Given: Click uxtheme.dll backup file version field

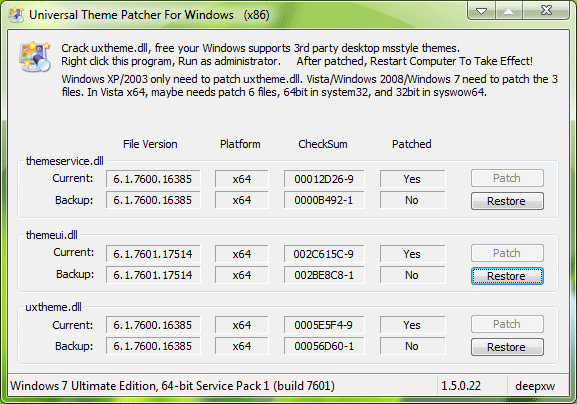Looking at the screenshot, I should [153, 346].
